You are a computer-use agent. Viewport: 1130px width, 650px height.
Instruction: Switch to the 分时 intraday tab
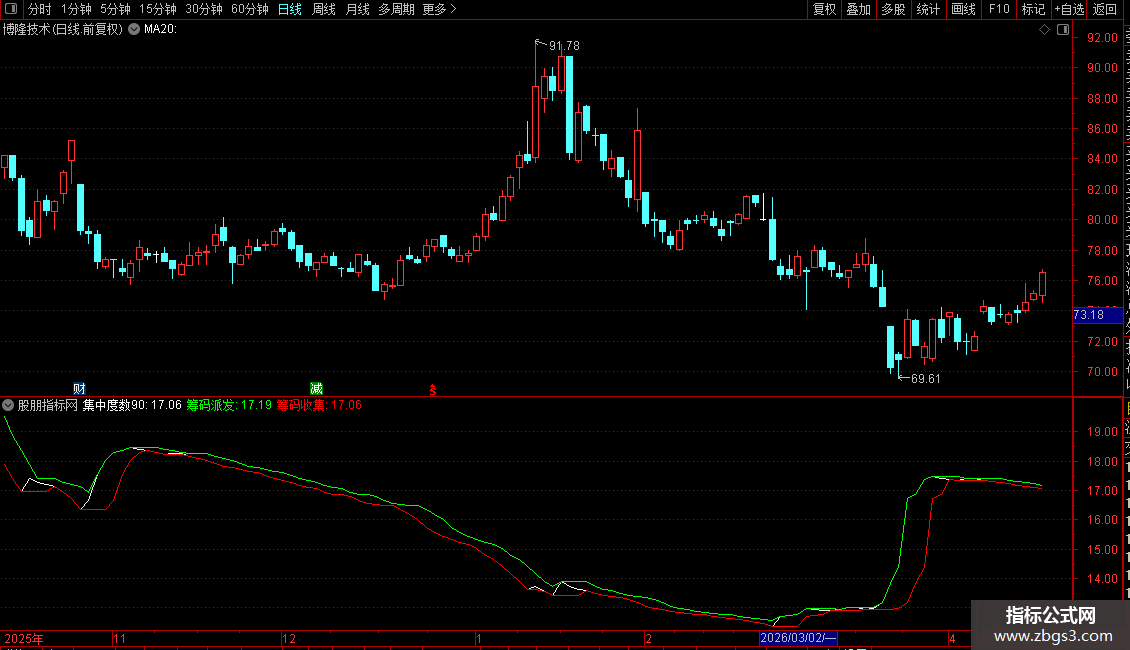[x=40, y=9]
